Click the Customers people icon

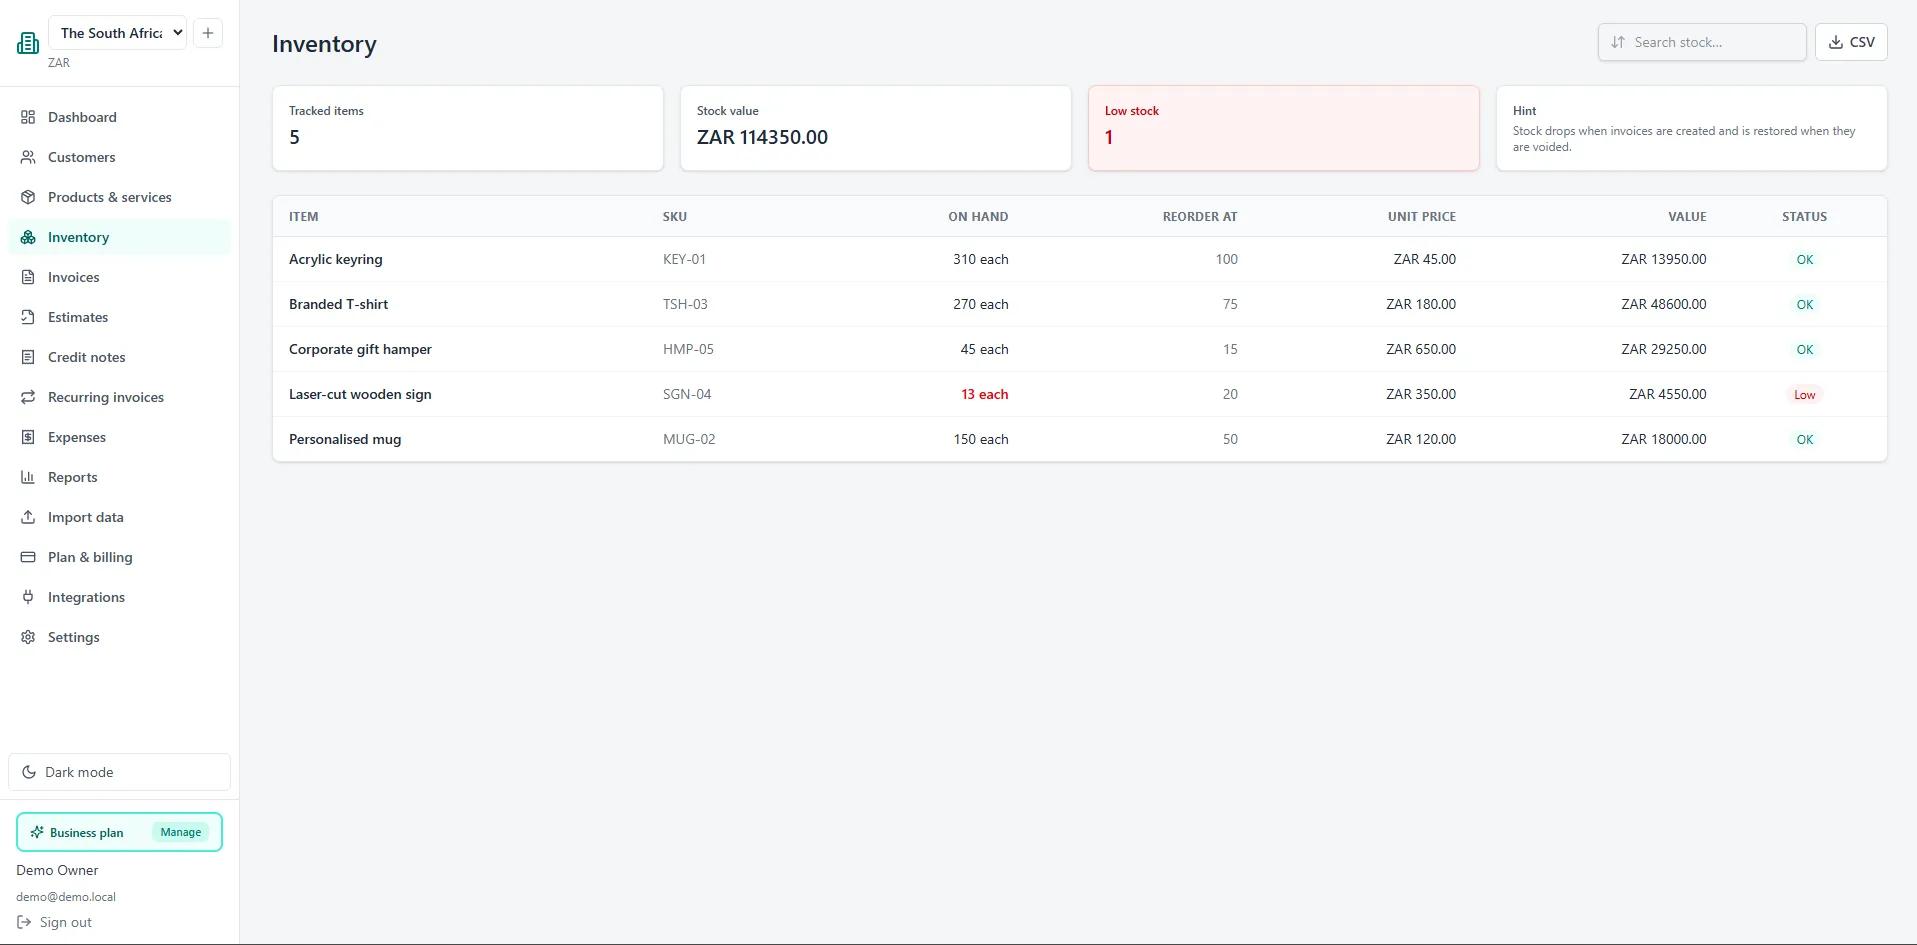pos(28,157)
